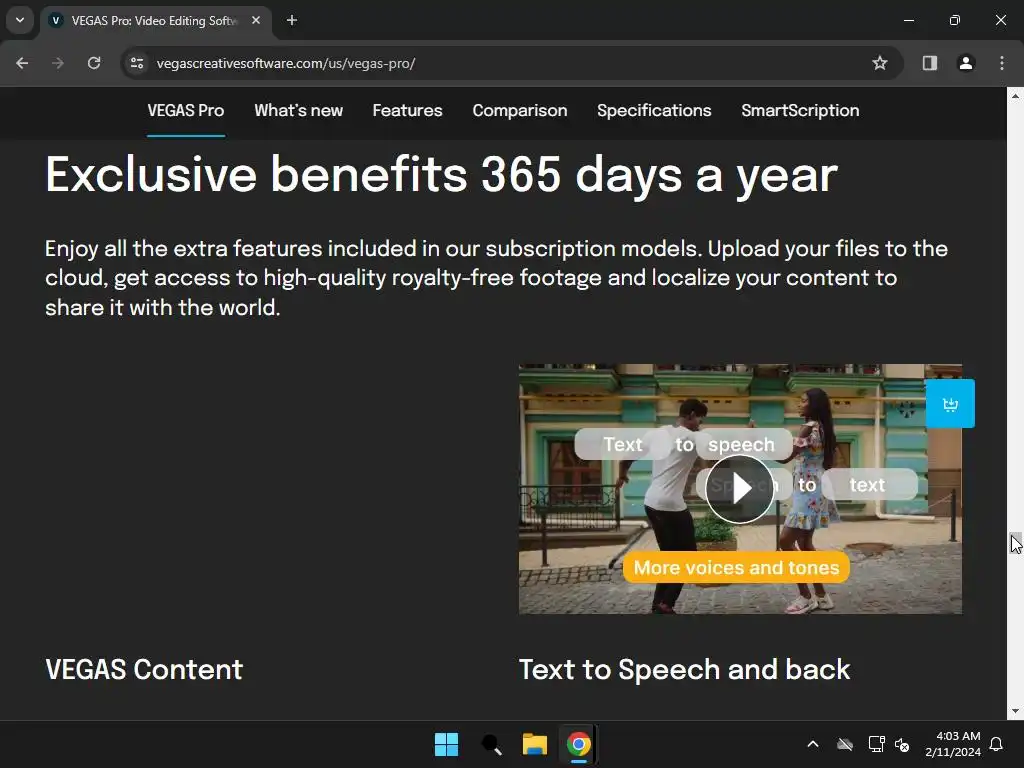Open the notifications bell
1024x768 pixels.
996,744
